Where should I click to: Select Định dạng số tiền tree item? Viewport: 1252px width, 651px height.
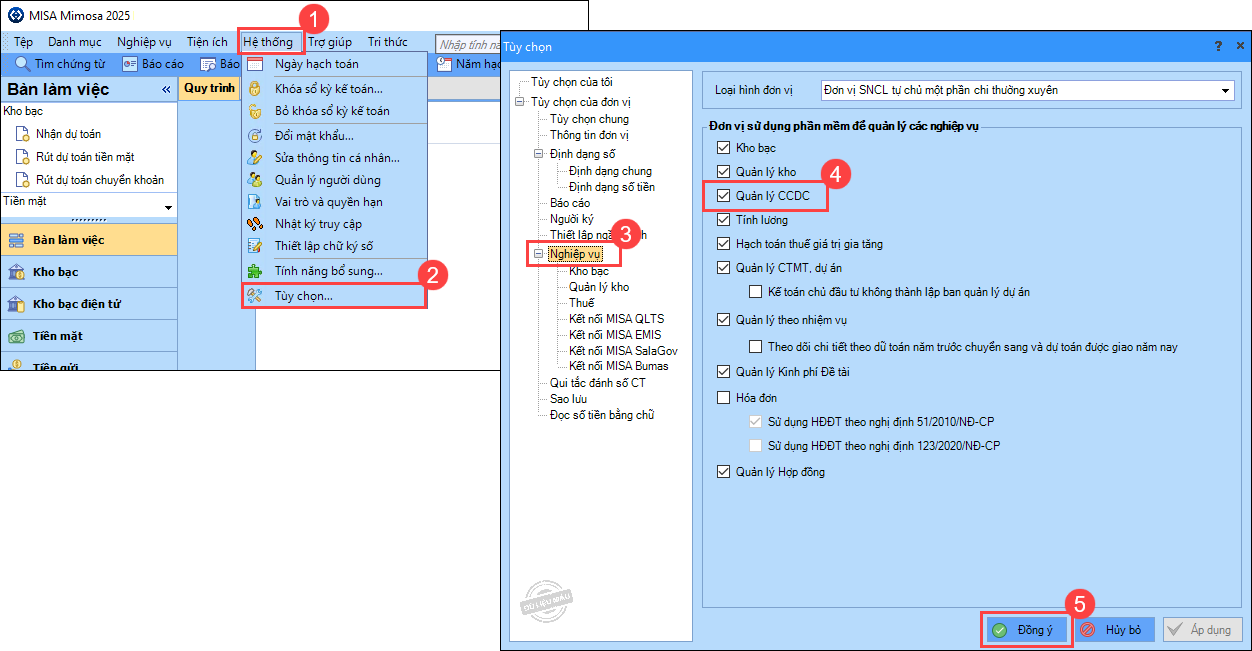612,187
